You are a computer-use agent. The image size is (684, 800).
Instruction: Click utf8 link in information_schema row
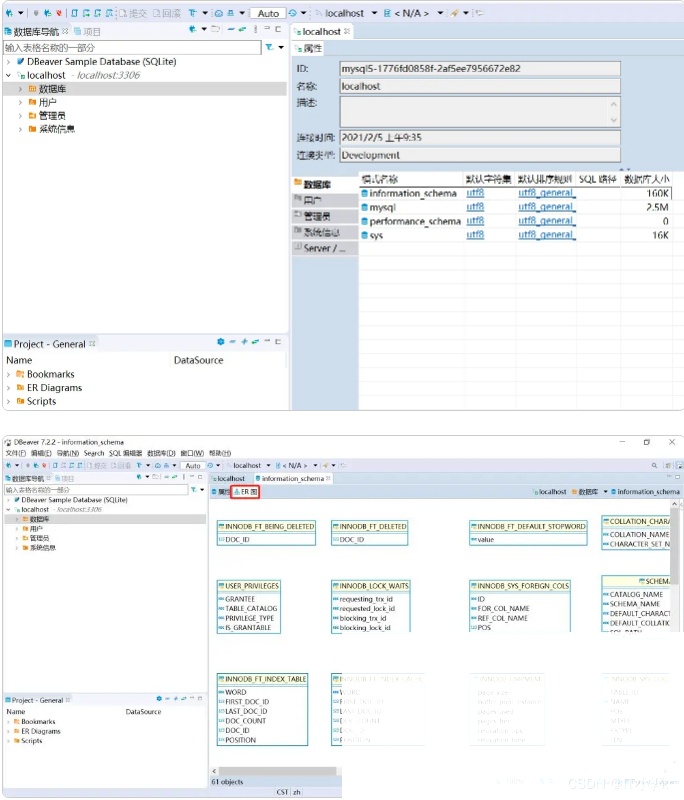pyautogui.click(x=475, y=193)
